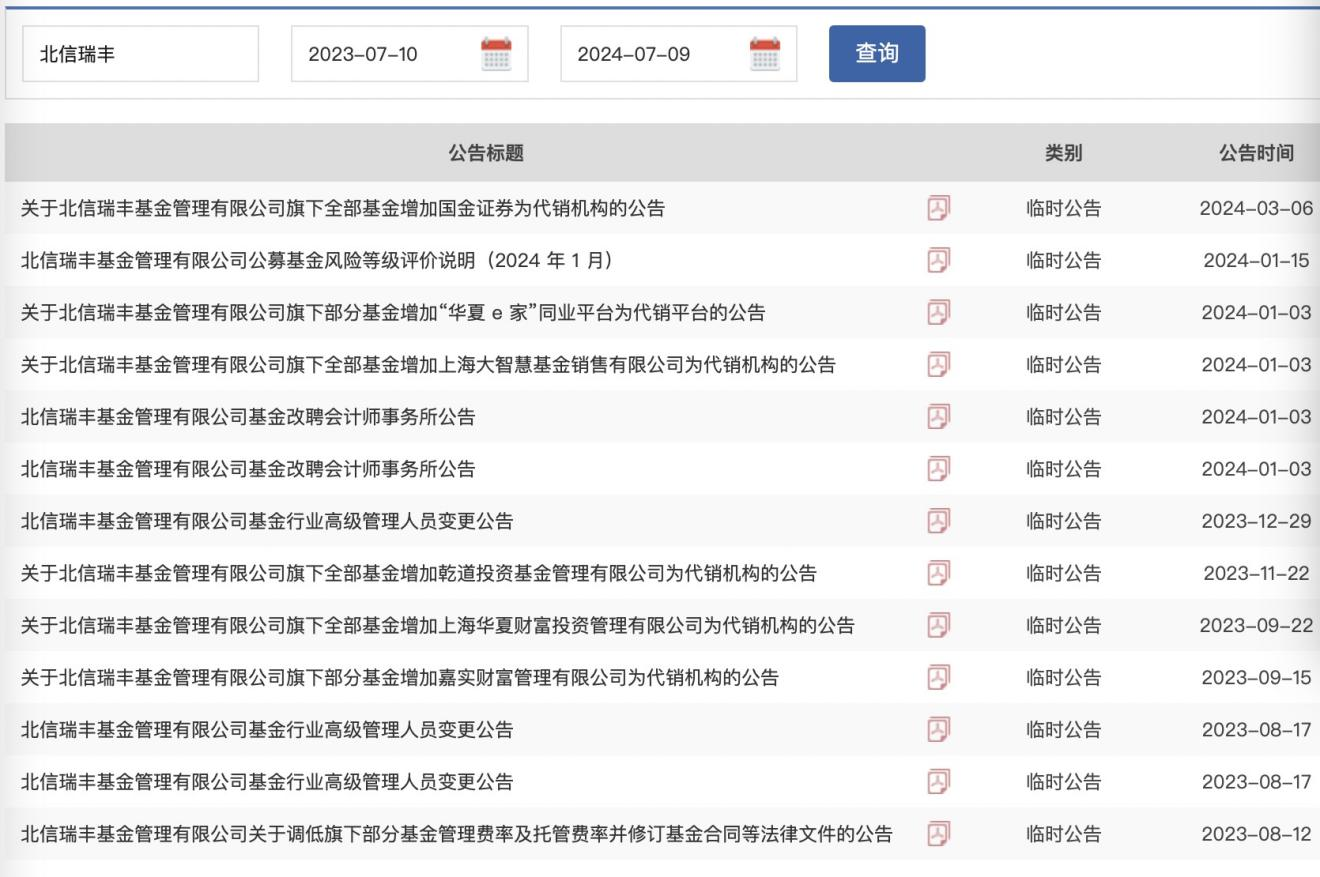
Task: Open the 上海华夏财富投资管理 announcement title
Action: (438, 625)
